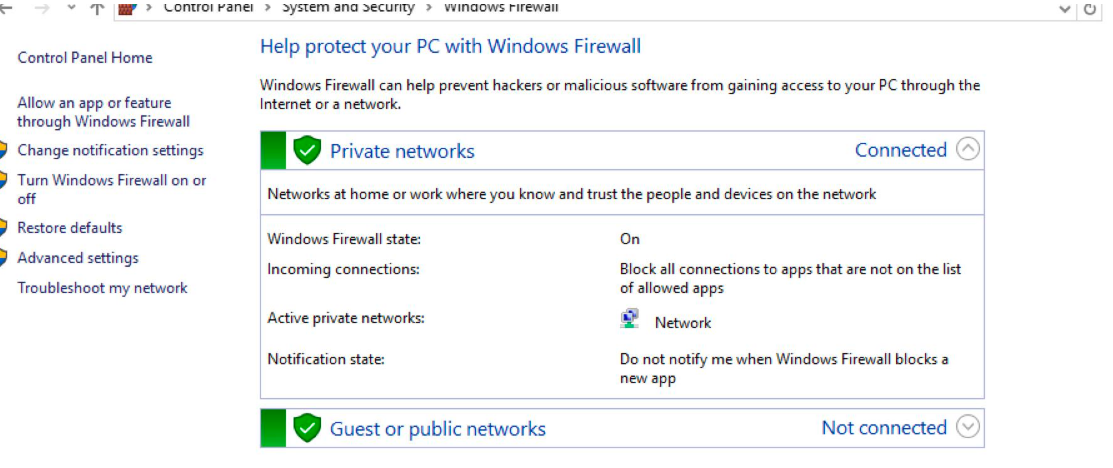Select the System and Security breadcrumb
This screenshot has width=1113, height=468.
coord(348,8)
